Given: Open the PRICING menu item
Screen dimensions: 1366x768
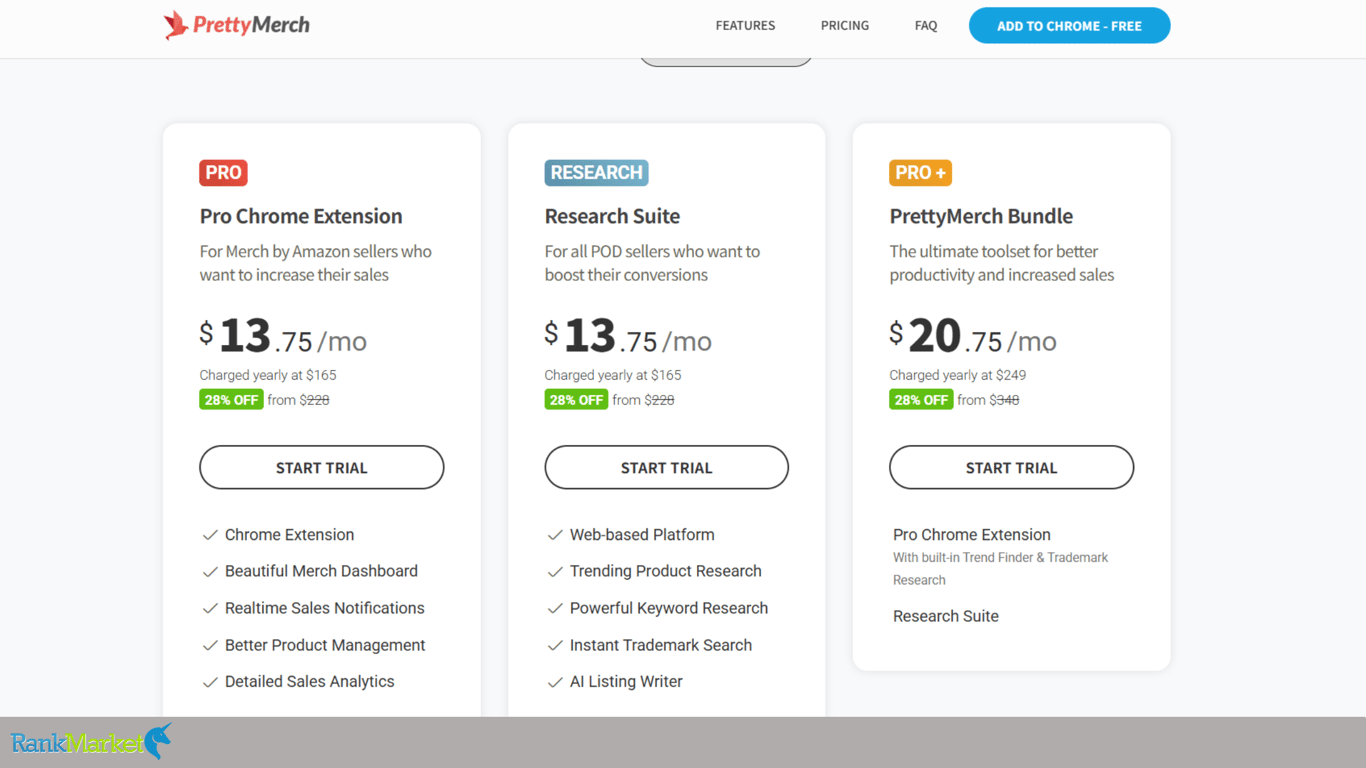Looking at the screenshot, I should [x=845, y=26].
